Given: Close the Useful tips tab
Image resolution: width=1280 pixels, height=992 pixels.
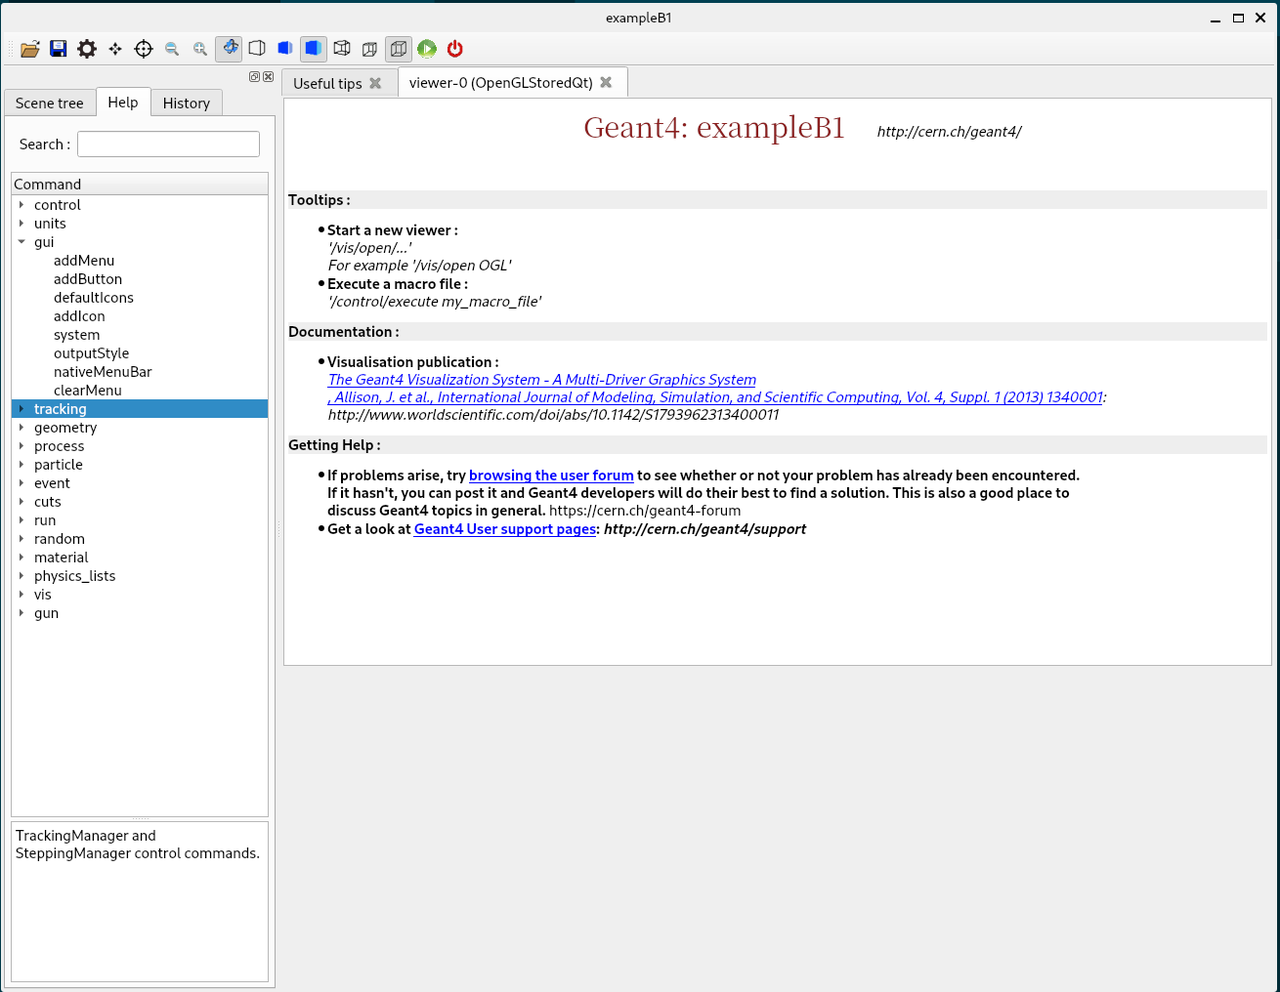Looking at the screenshot, I should coord(376,83).
